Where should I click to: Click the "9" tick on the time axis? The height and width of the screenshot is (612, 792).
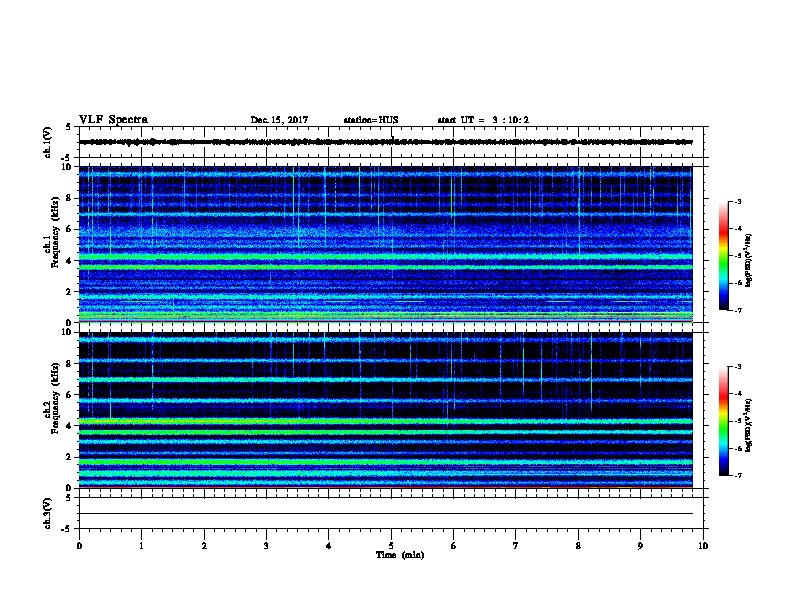[x=640, y=546]
